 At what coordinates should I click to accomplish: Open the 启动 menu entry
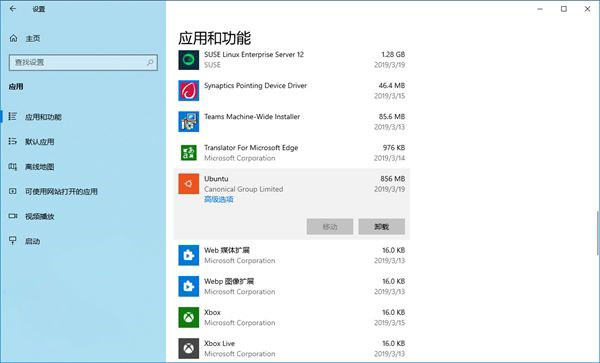point(33,241)
